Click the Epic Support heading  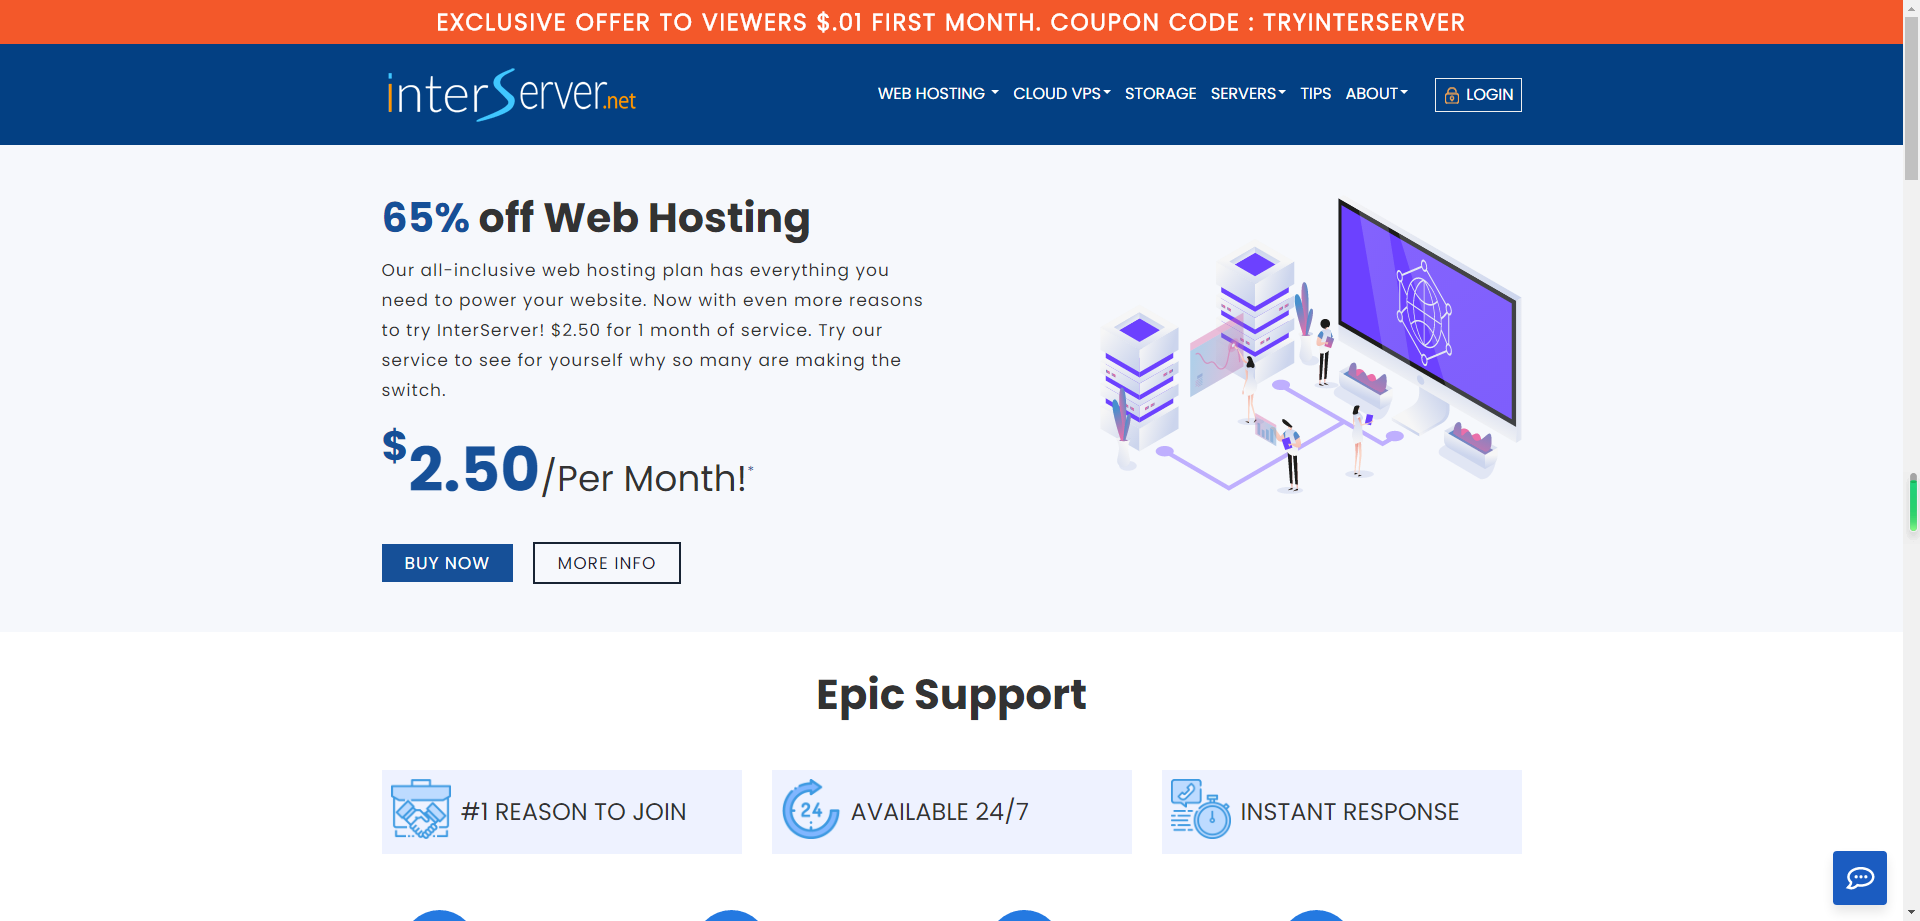pos(951,694)
